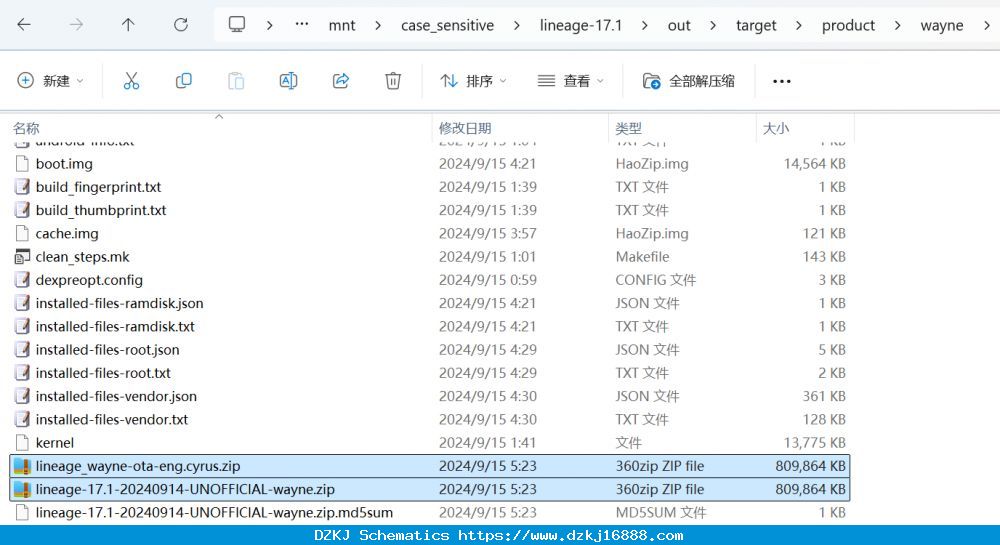Screen dimensions: 1000x545
Task: Jump to the lineage-17.1 breadcrumb
Action: point(580,25)
